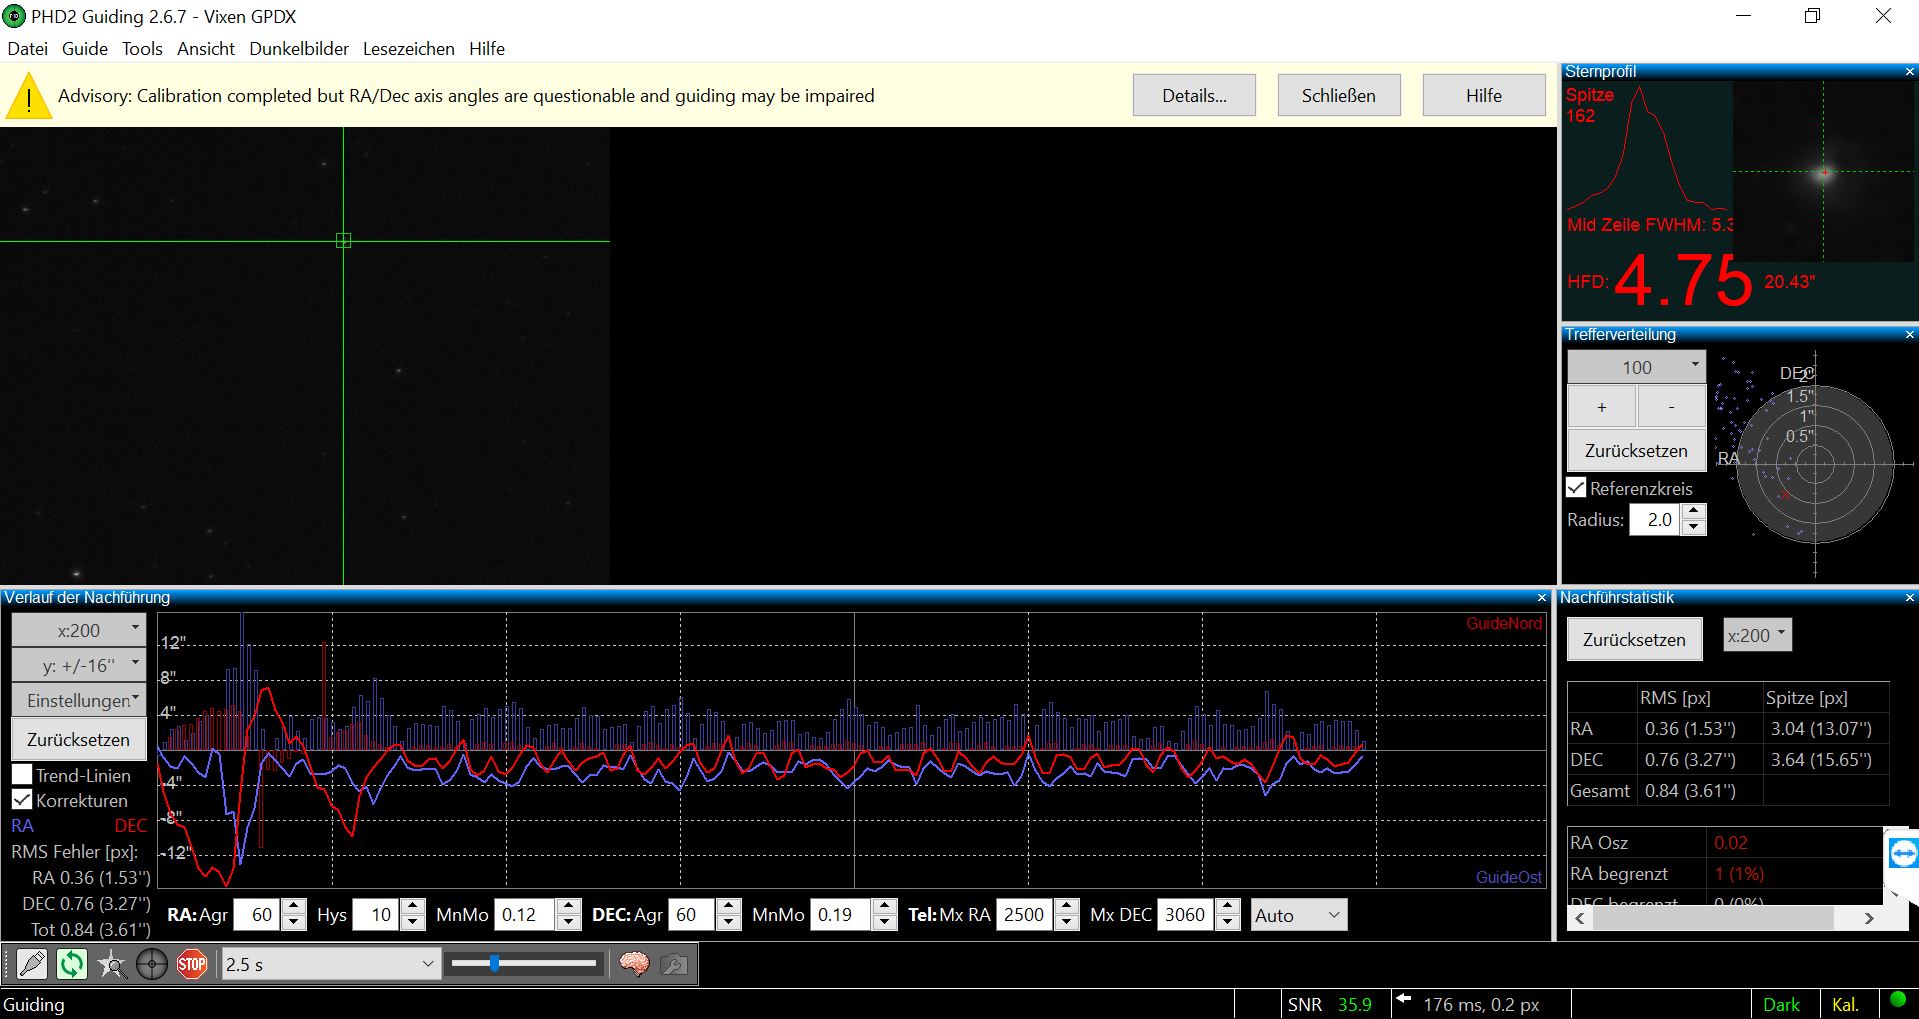Open the x:200 dropdown in guiding graph
Image resolution: width=1919 pixels, height=1019 pixels.
tap(79, 630)
